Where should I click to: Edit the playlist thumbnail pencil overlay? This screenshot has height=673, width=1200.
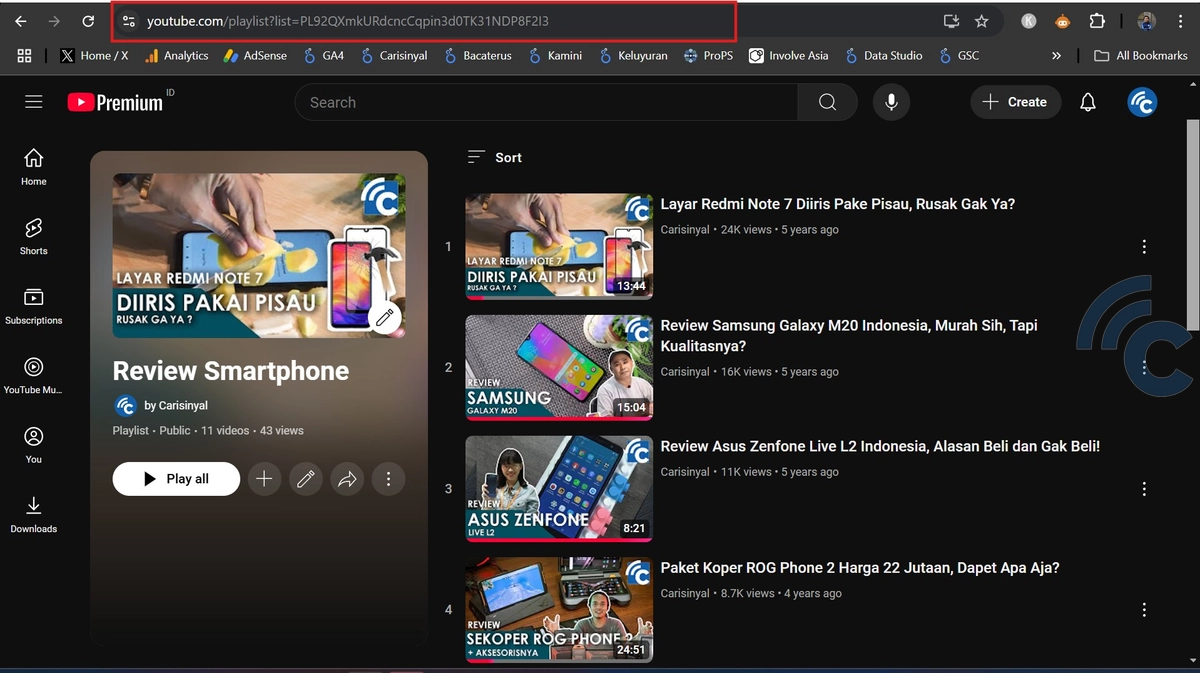(384, 318)
